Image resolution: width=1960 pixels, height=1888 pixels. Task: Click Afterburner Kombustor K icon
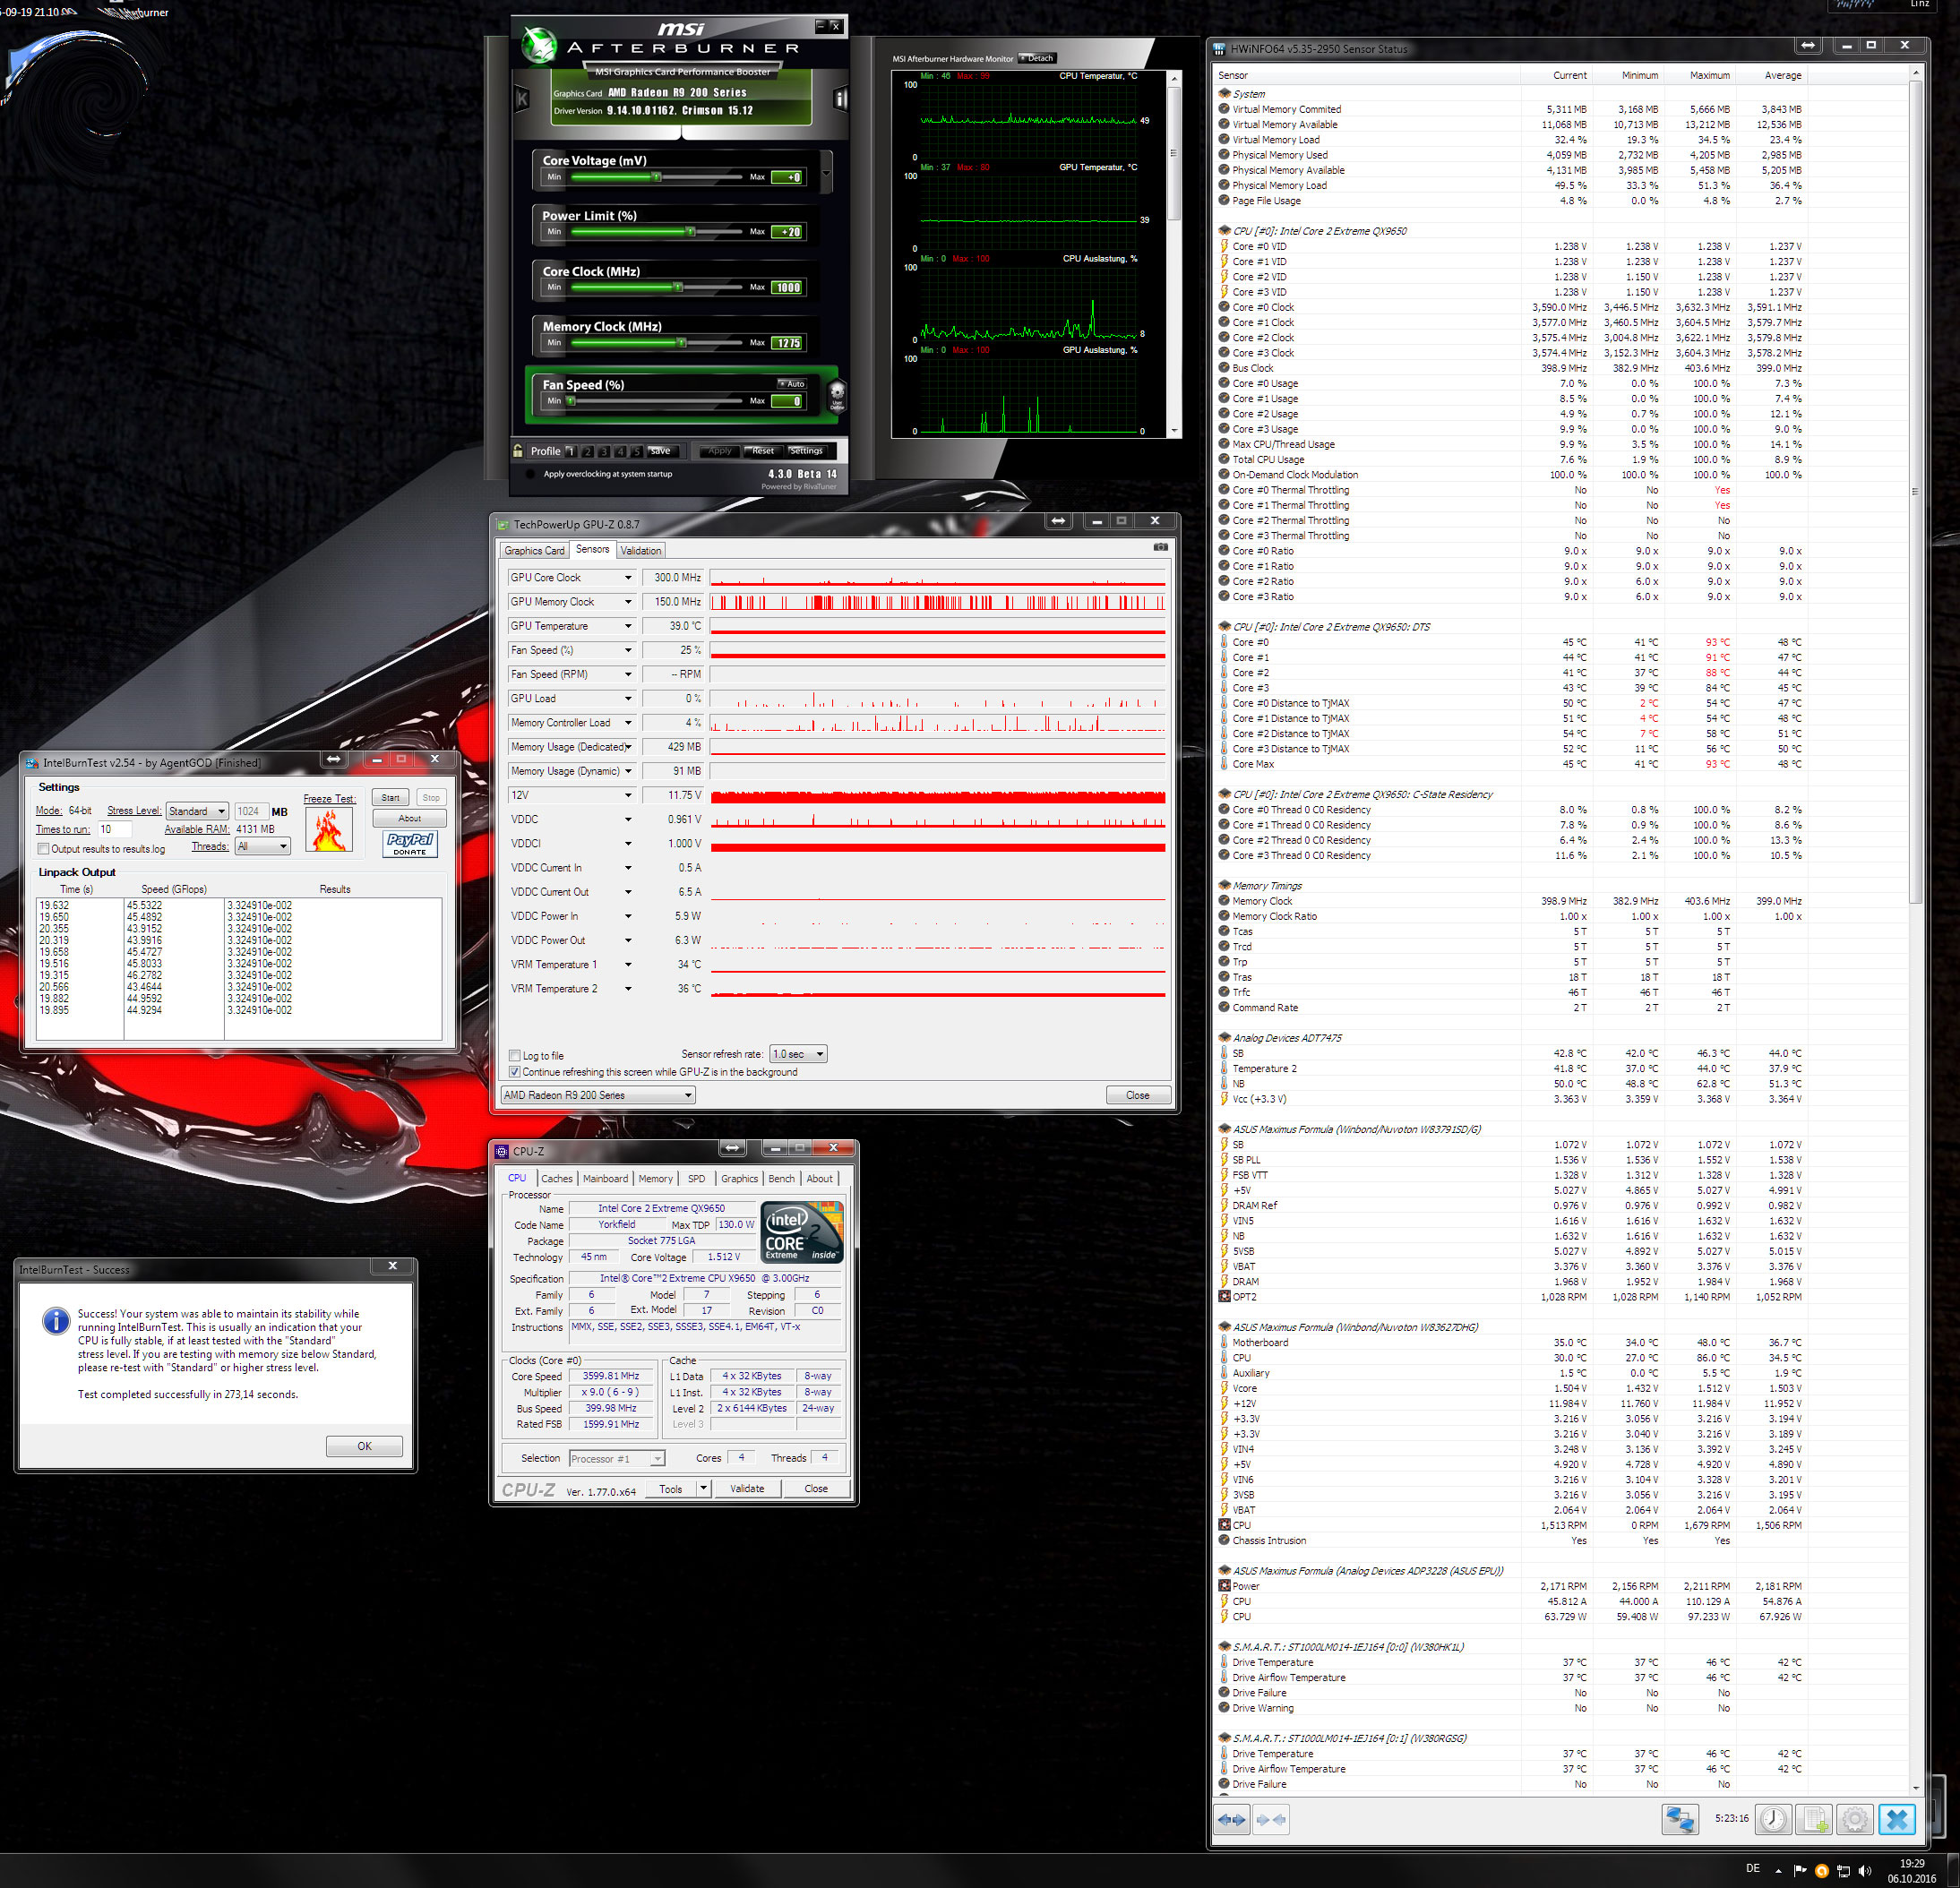[521, 99]
